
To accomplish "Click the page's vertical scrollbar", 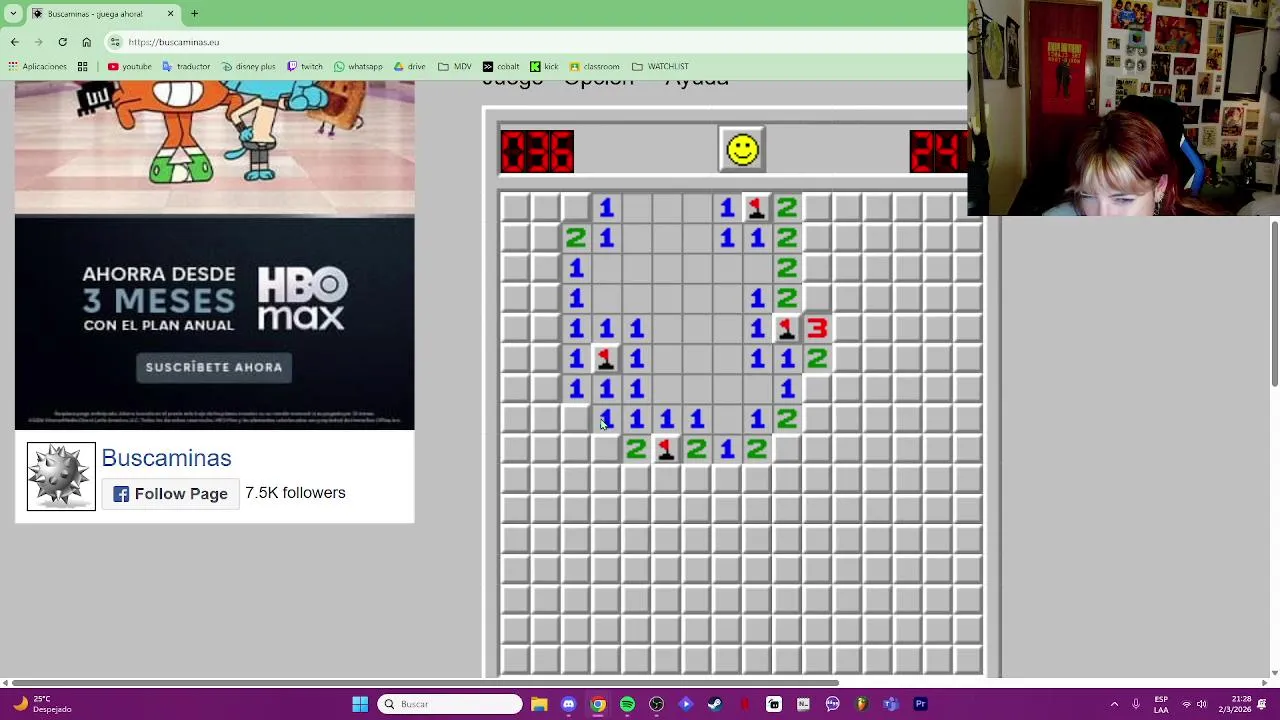I will (1274, 306).
